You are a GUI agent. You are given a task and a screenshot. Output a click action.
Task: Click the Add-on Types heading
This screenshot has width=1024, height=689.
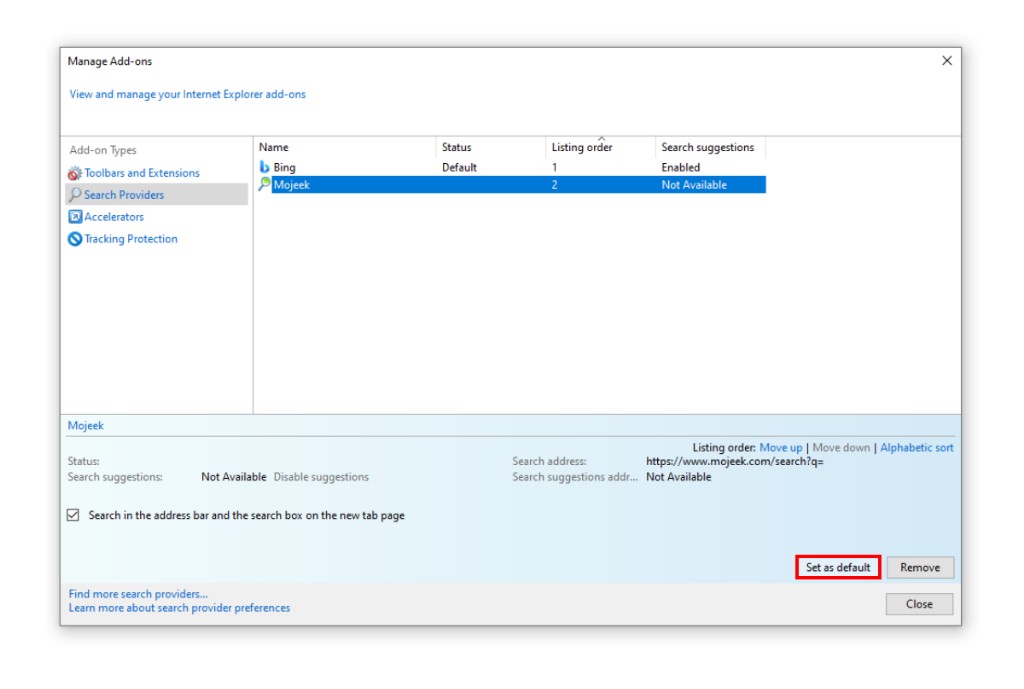click(103, 150)
